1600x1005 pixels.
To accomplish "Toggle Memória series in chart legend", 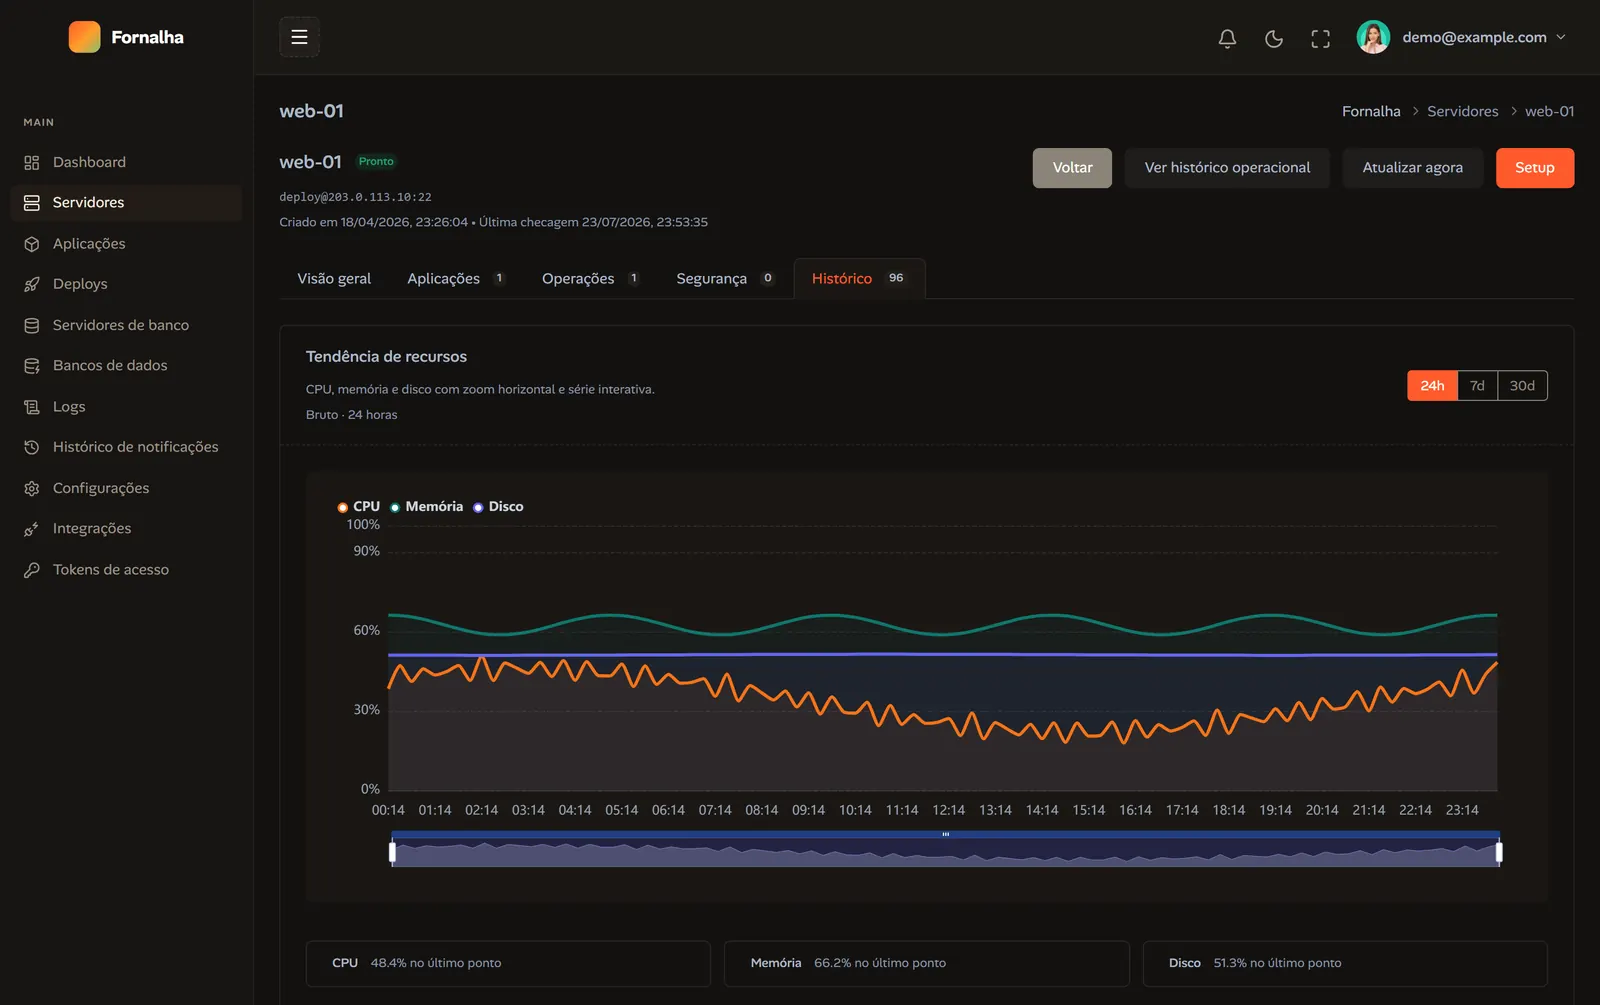I will (427, 507).
